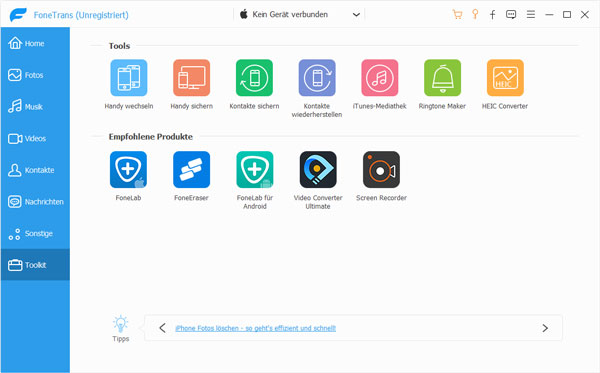The height and width of the screenshot is (373, 600).
Task: Click the FoneTrans logo icon
Action: click(x=18, y=15)
